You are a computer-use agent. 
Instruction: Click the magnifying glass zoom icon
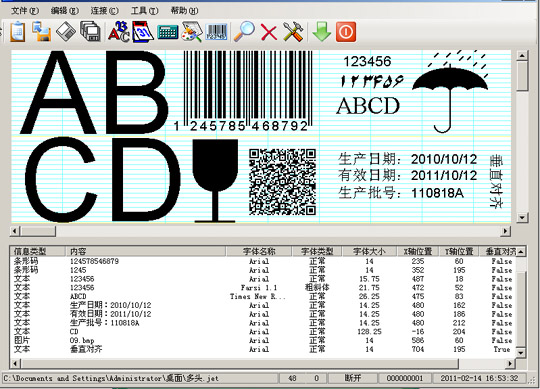(x=244, y=32)
